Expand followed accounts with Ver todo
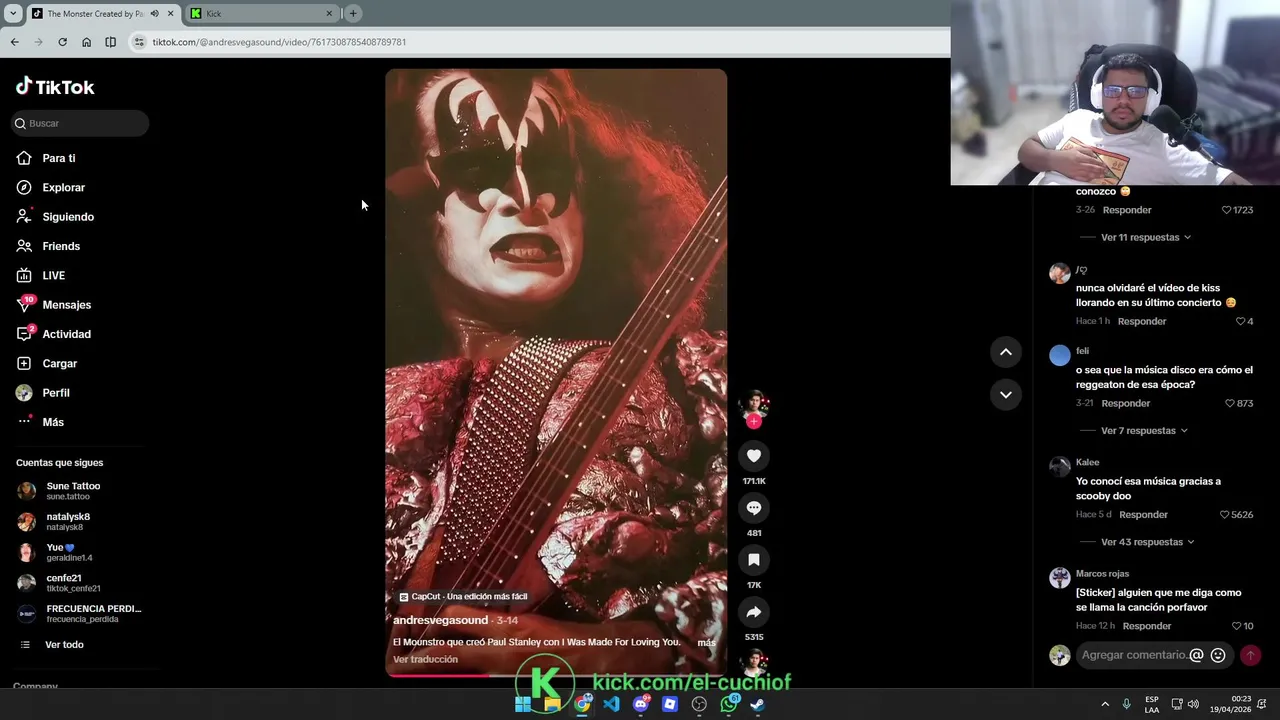Image resolution: width=1280 pixels, height=720 pixels. coord(64,645)
